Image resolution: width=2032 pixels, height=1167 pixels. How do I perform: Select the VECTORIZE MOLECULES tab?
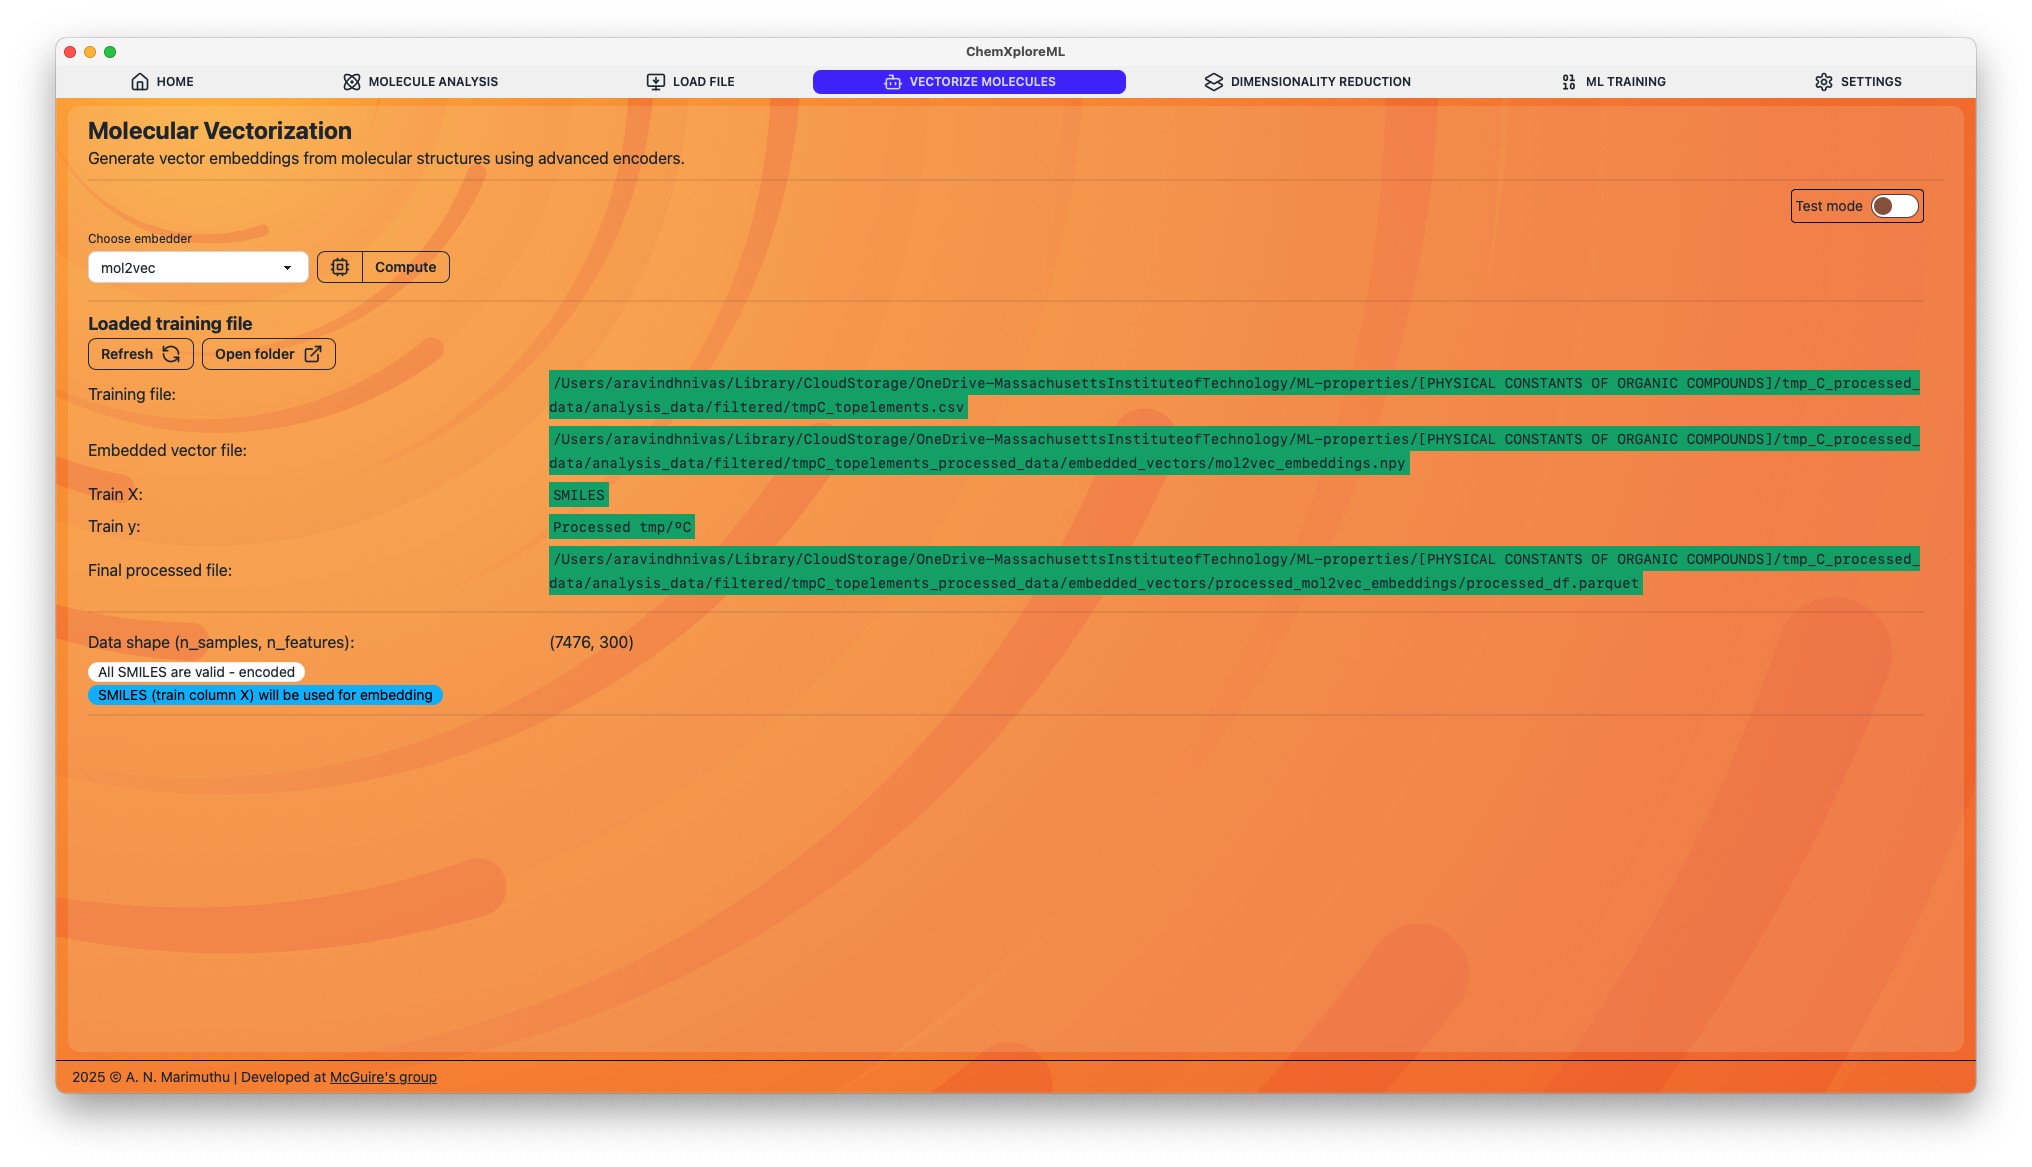969,82
